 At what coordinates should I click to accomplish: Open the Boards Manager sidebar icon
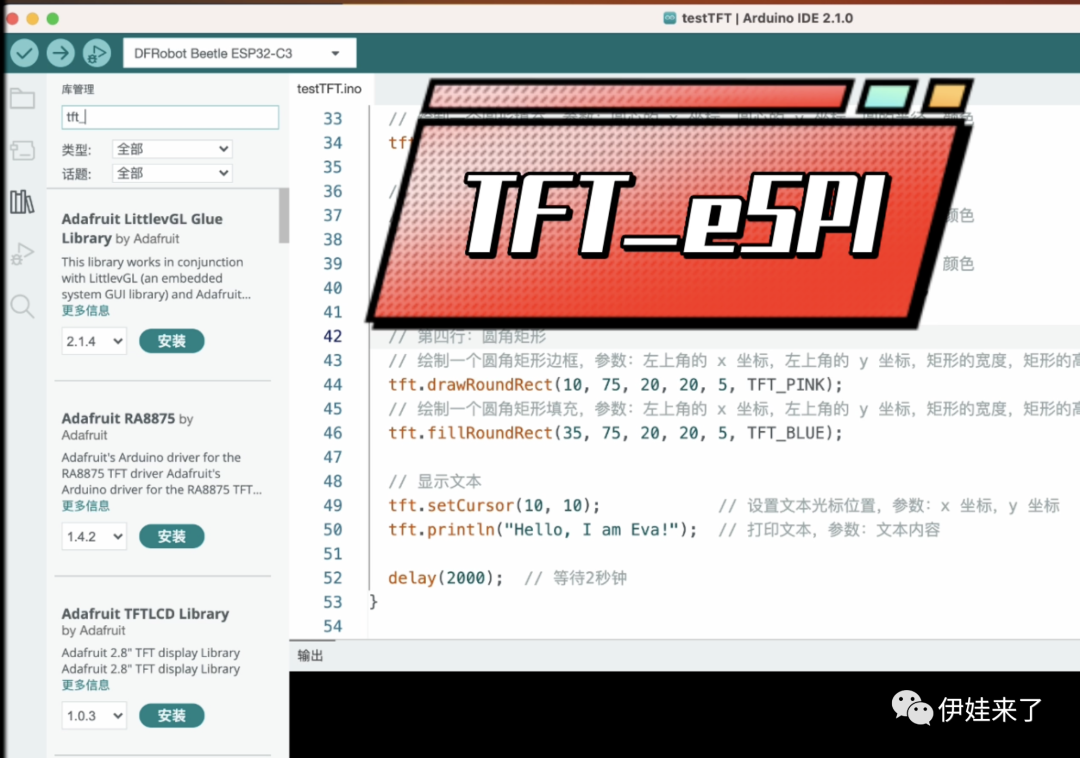click(x=22, y=150)
